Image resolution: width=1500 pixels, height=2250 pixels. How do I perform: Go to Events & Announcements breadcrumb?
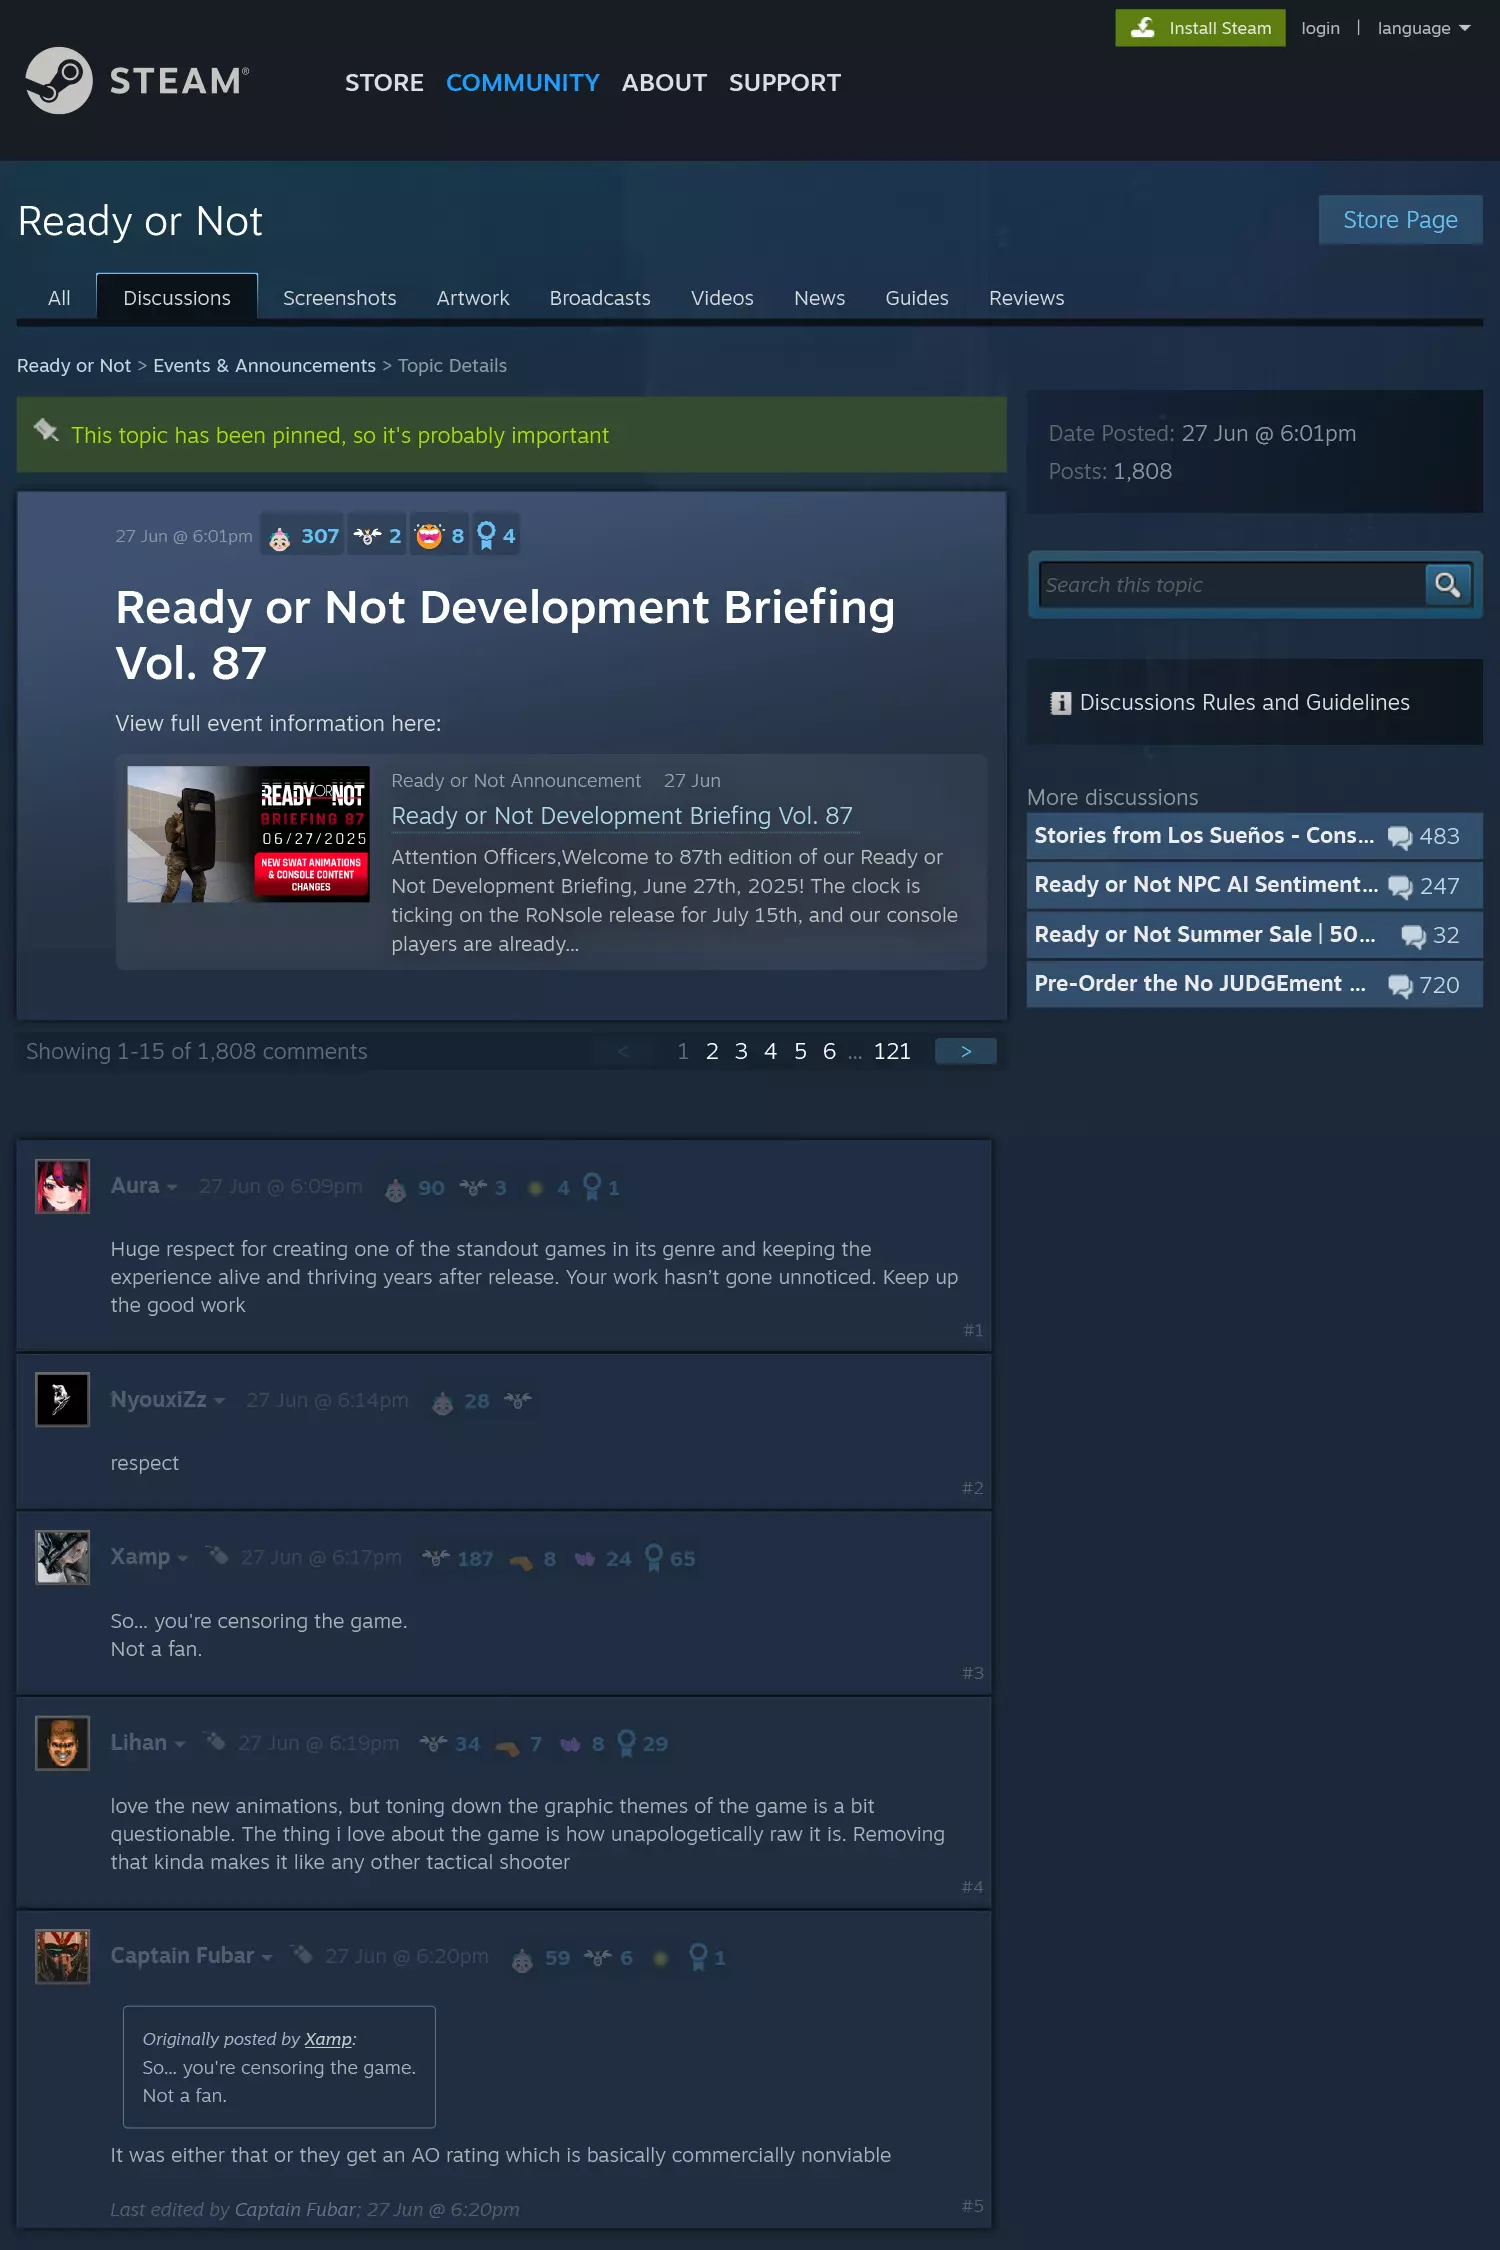coord(264,366)
